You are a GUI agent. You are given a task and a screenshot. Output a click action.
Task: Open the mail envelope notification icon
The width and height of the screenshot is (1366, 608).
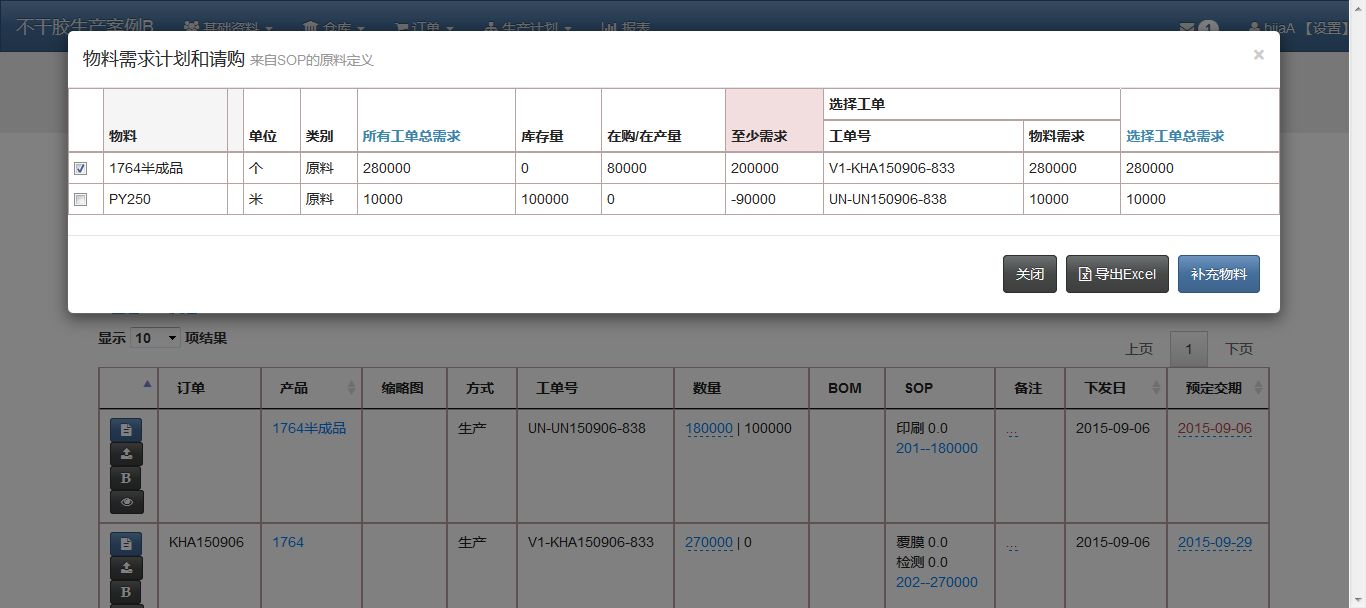coord(1187,28)
